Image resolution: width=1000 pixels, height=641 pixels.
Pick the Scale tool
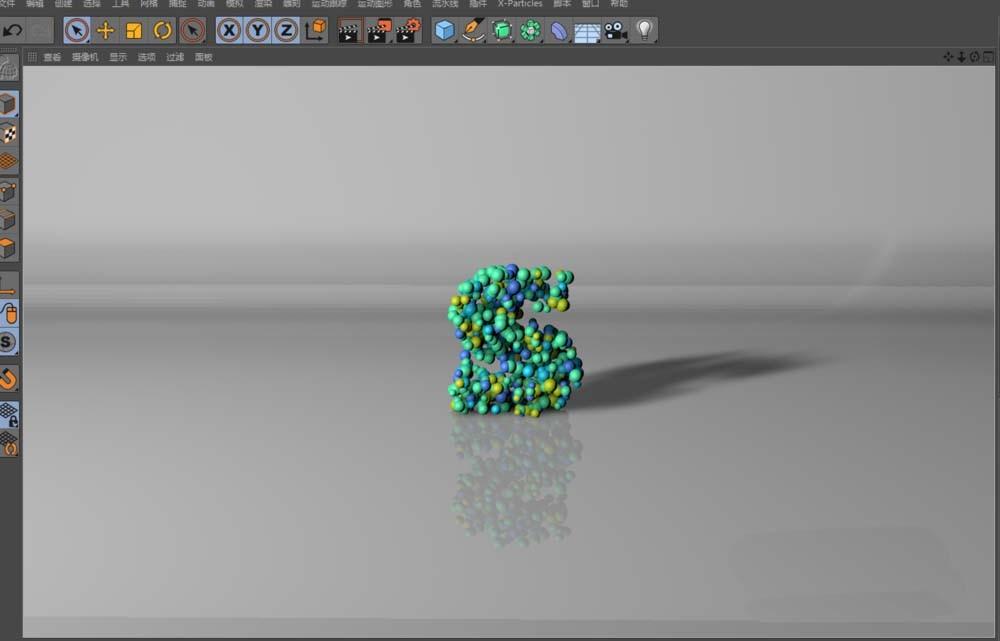[x=132, y=31]
